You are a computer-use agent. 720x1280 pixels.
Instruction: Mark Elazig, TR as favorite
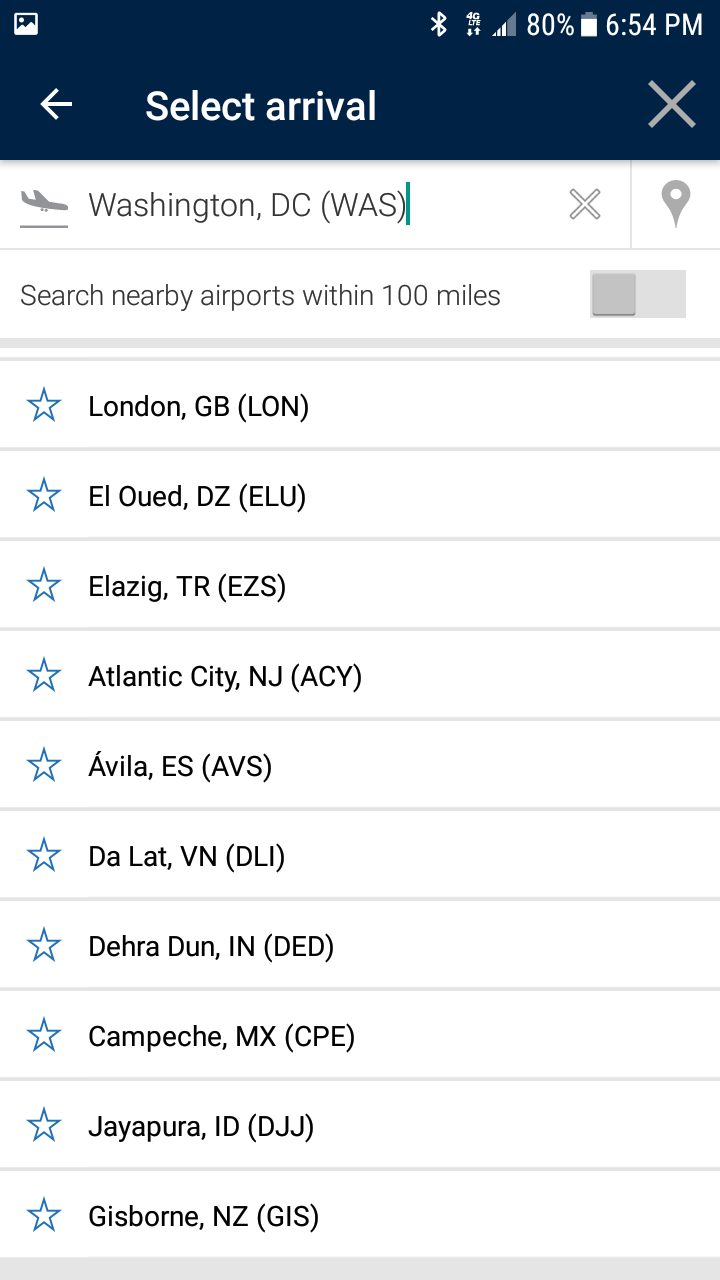pos(44,585)
